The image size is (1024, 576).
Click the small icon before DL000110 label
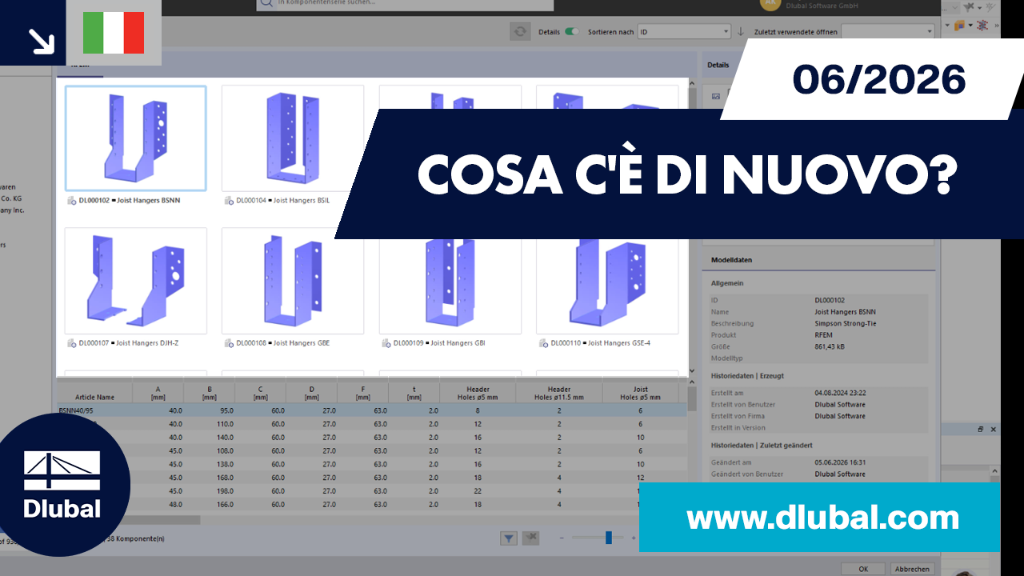(x=543, y=343)
